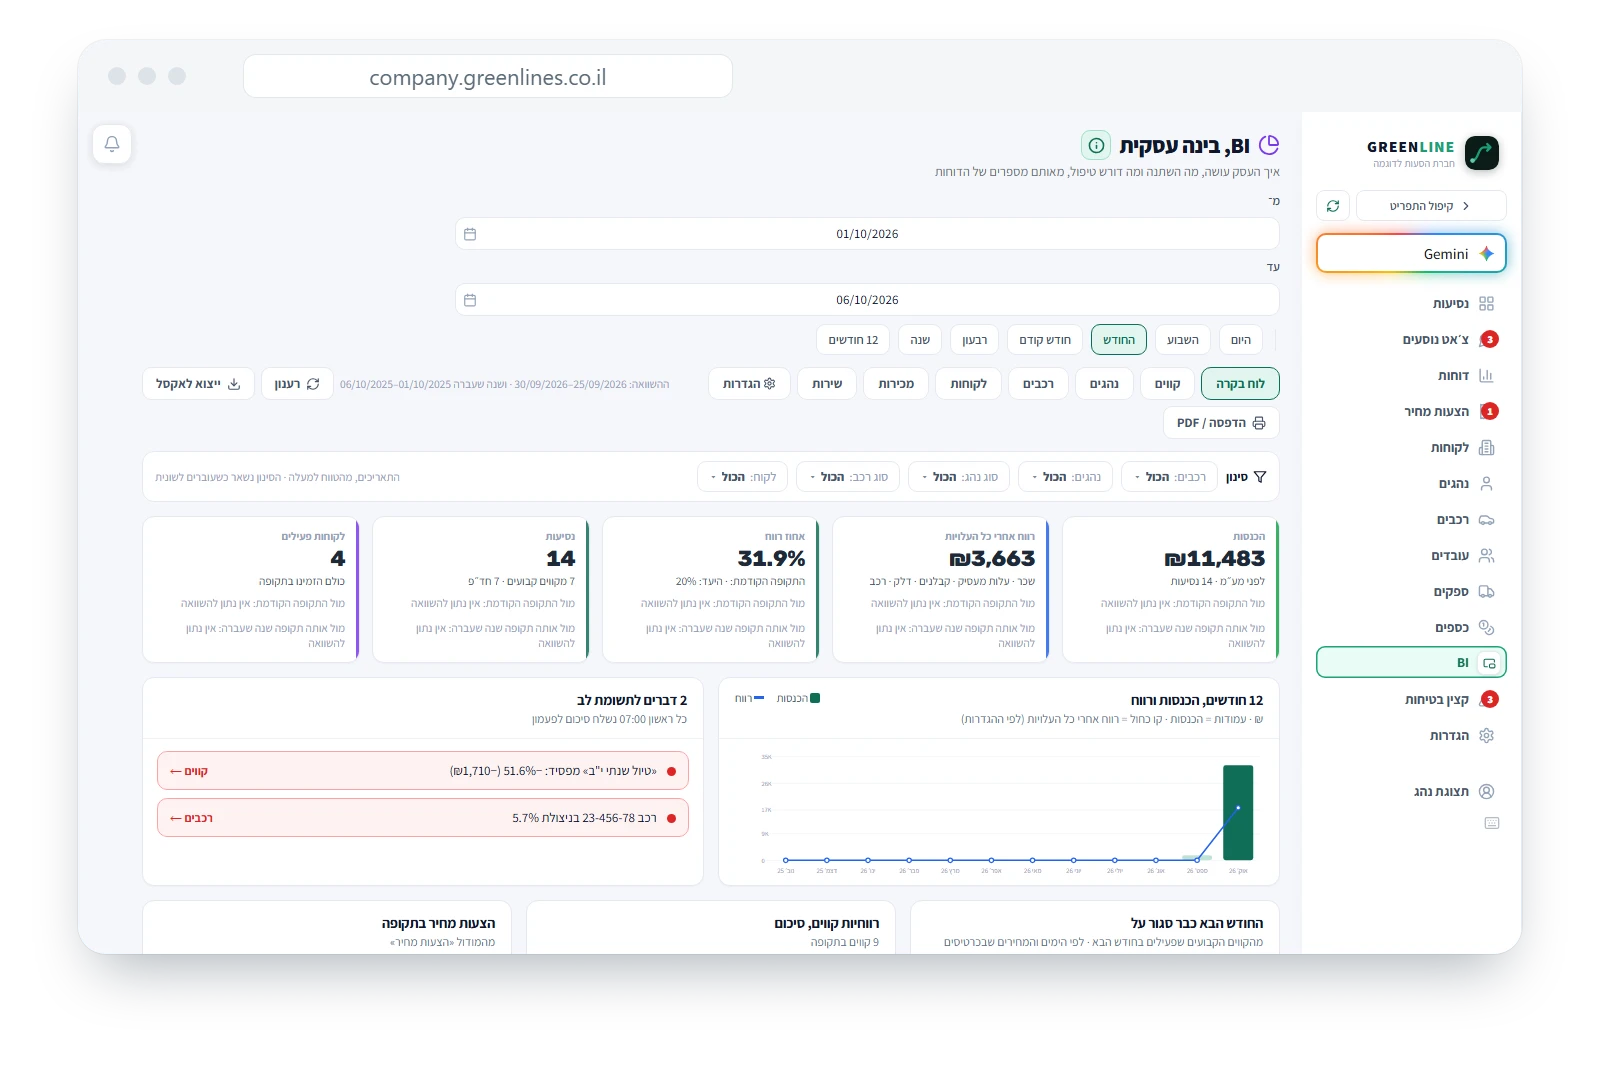Open the סוג נהג filter dropdown
This screenshot has width=1600, height=1074.
pyautogui.click(x=959, y=477)
